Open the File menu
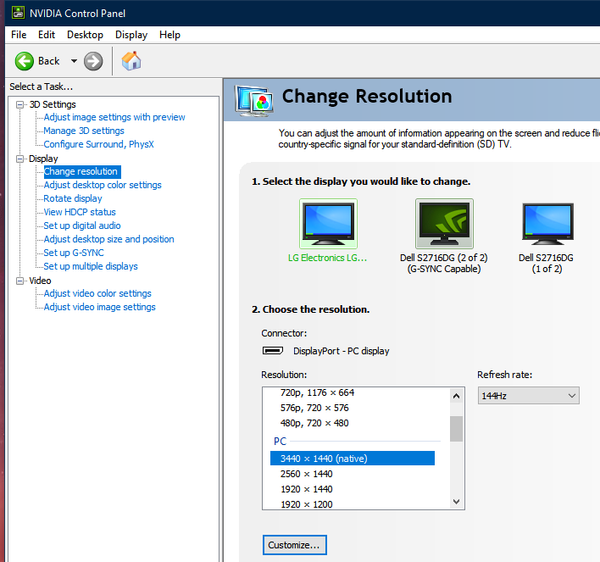 19,35
